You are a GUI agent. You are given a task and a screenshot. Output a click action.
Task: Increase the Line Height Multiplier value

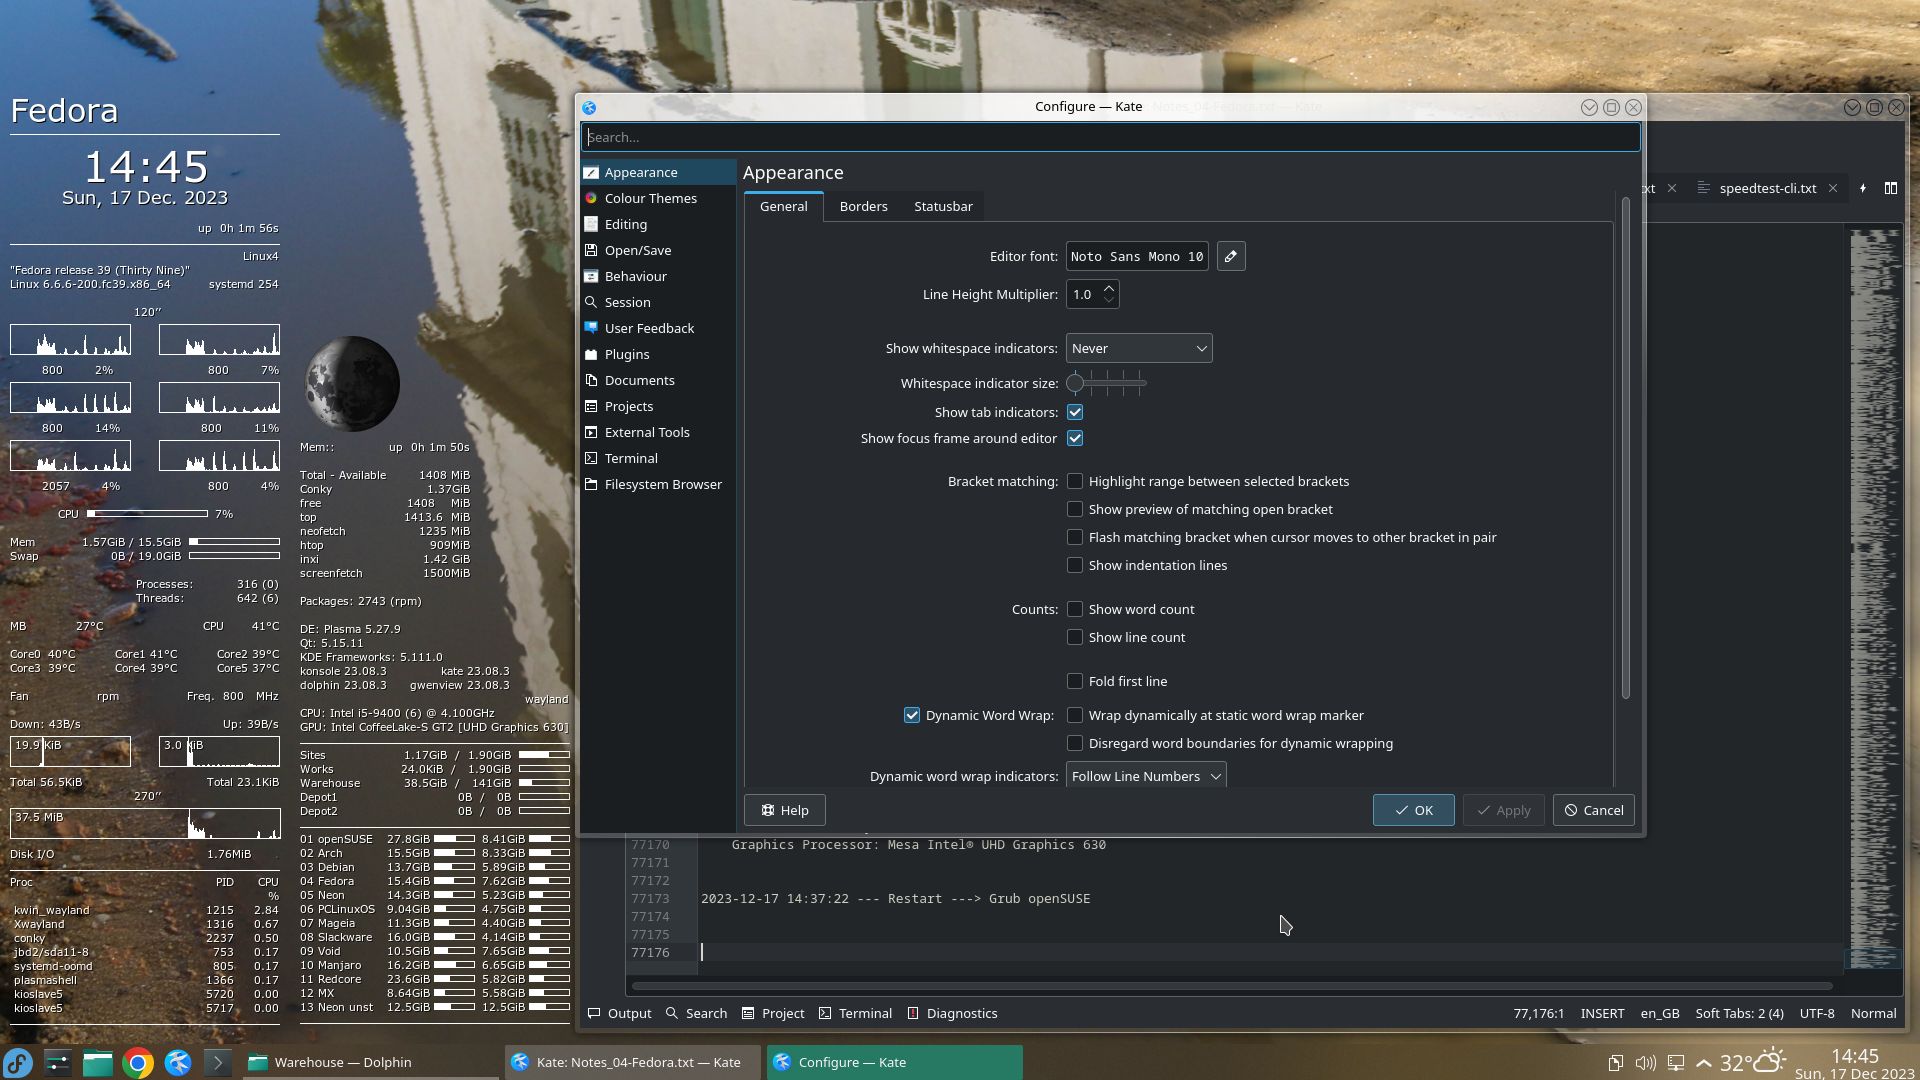click(1108, 288)
